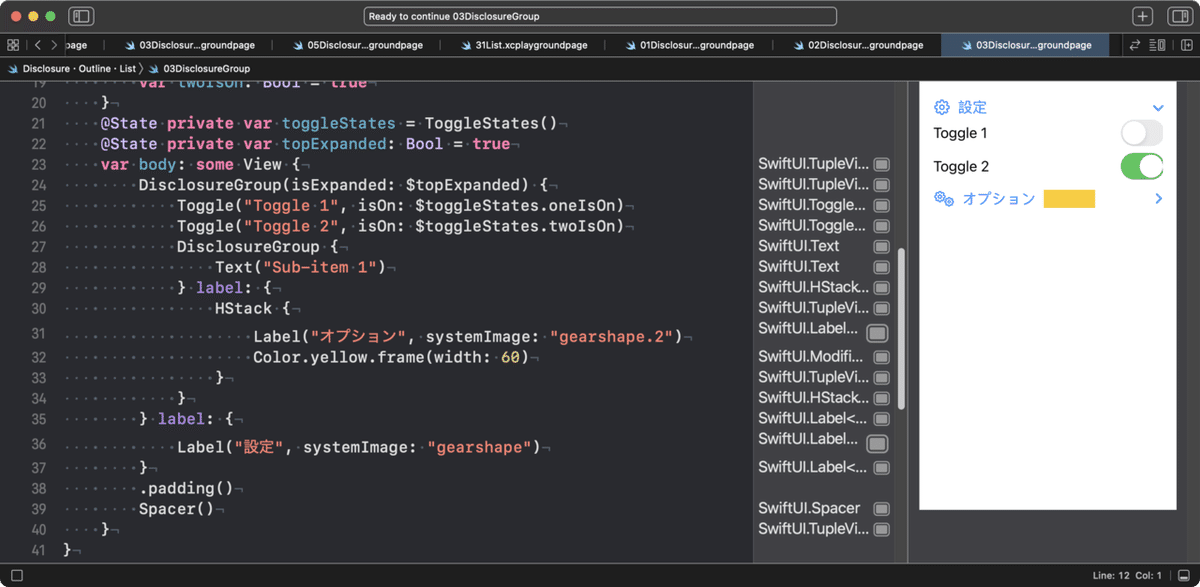Expand the オプション disclosure group chevron
The image size is (1200, 587).
(x=1158, y=198)
